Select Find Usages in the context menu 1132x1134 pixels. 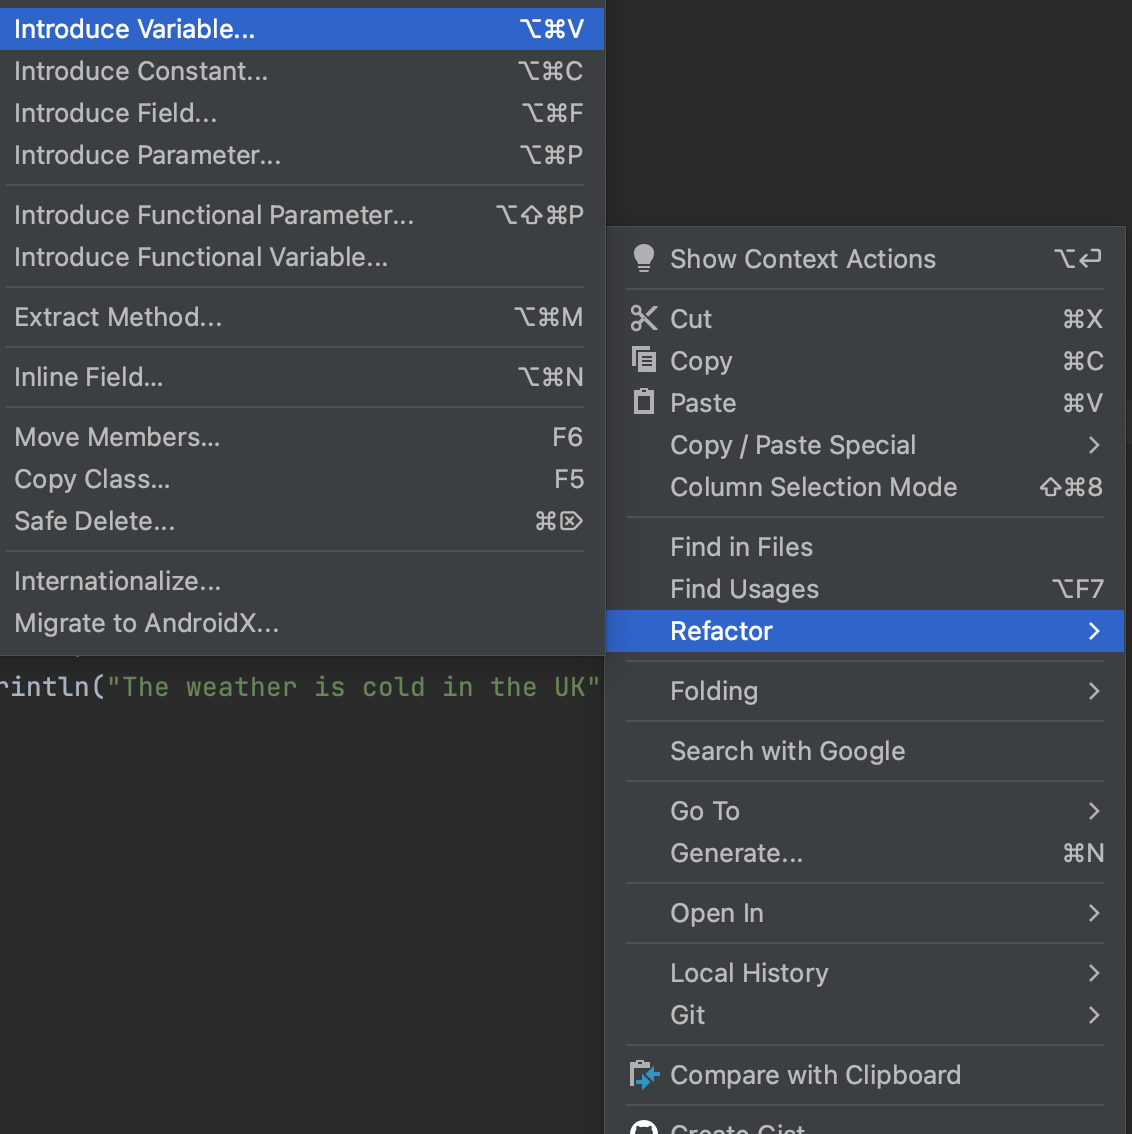744,589
